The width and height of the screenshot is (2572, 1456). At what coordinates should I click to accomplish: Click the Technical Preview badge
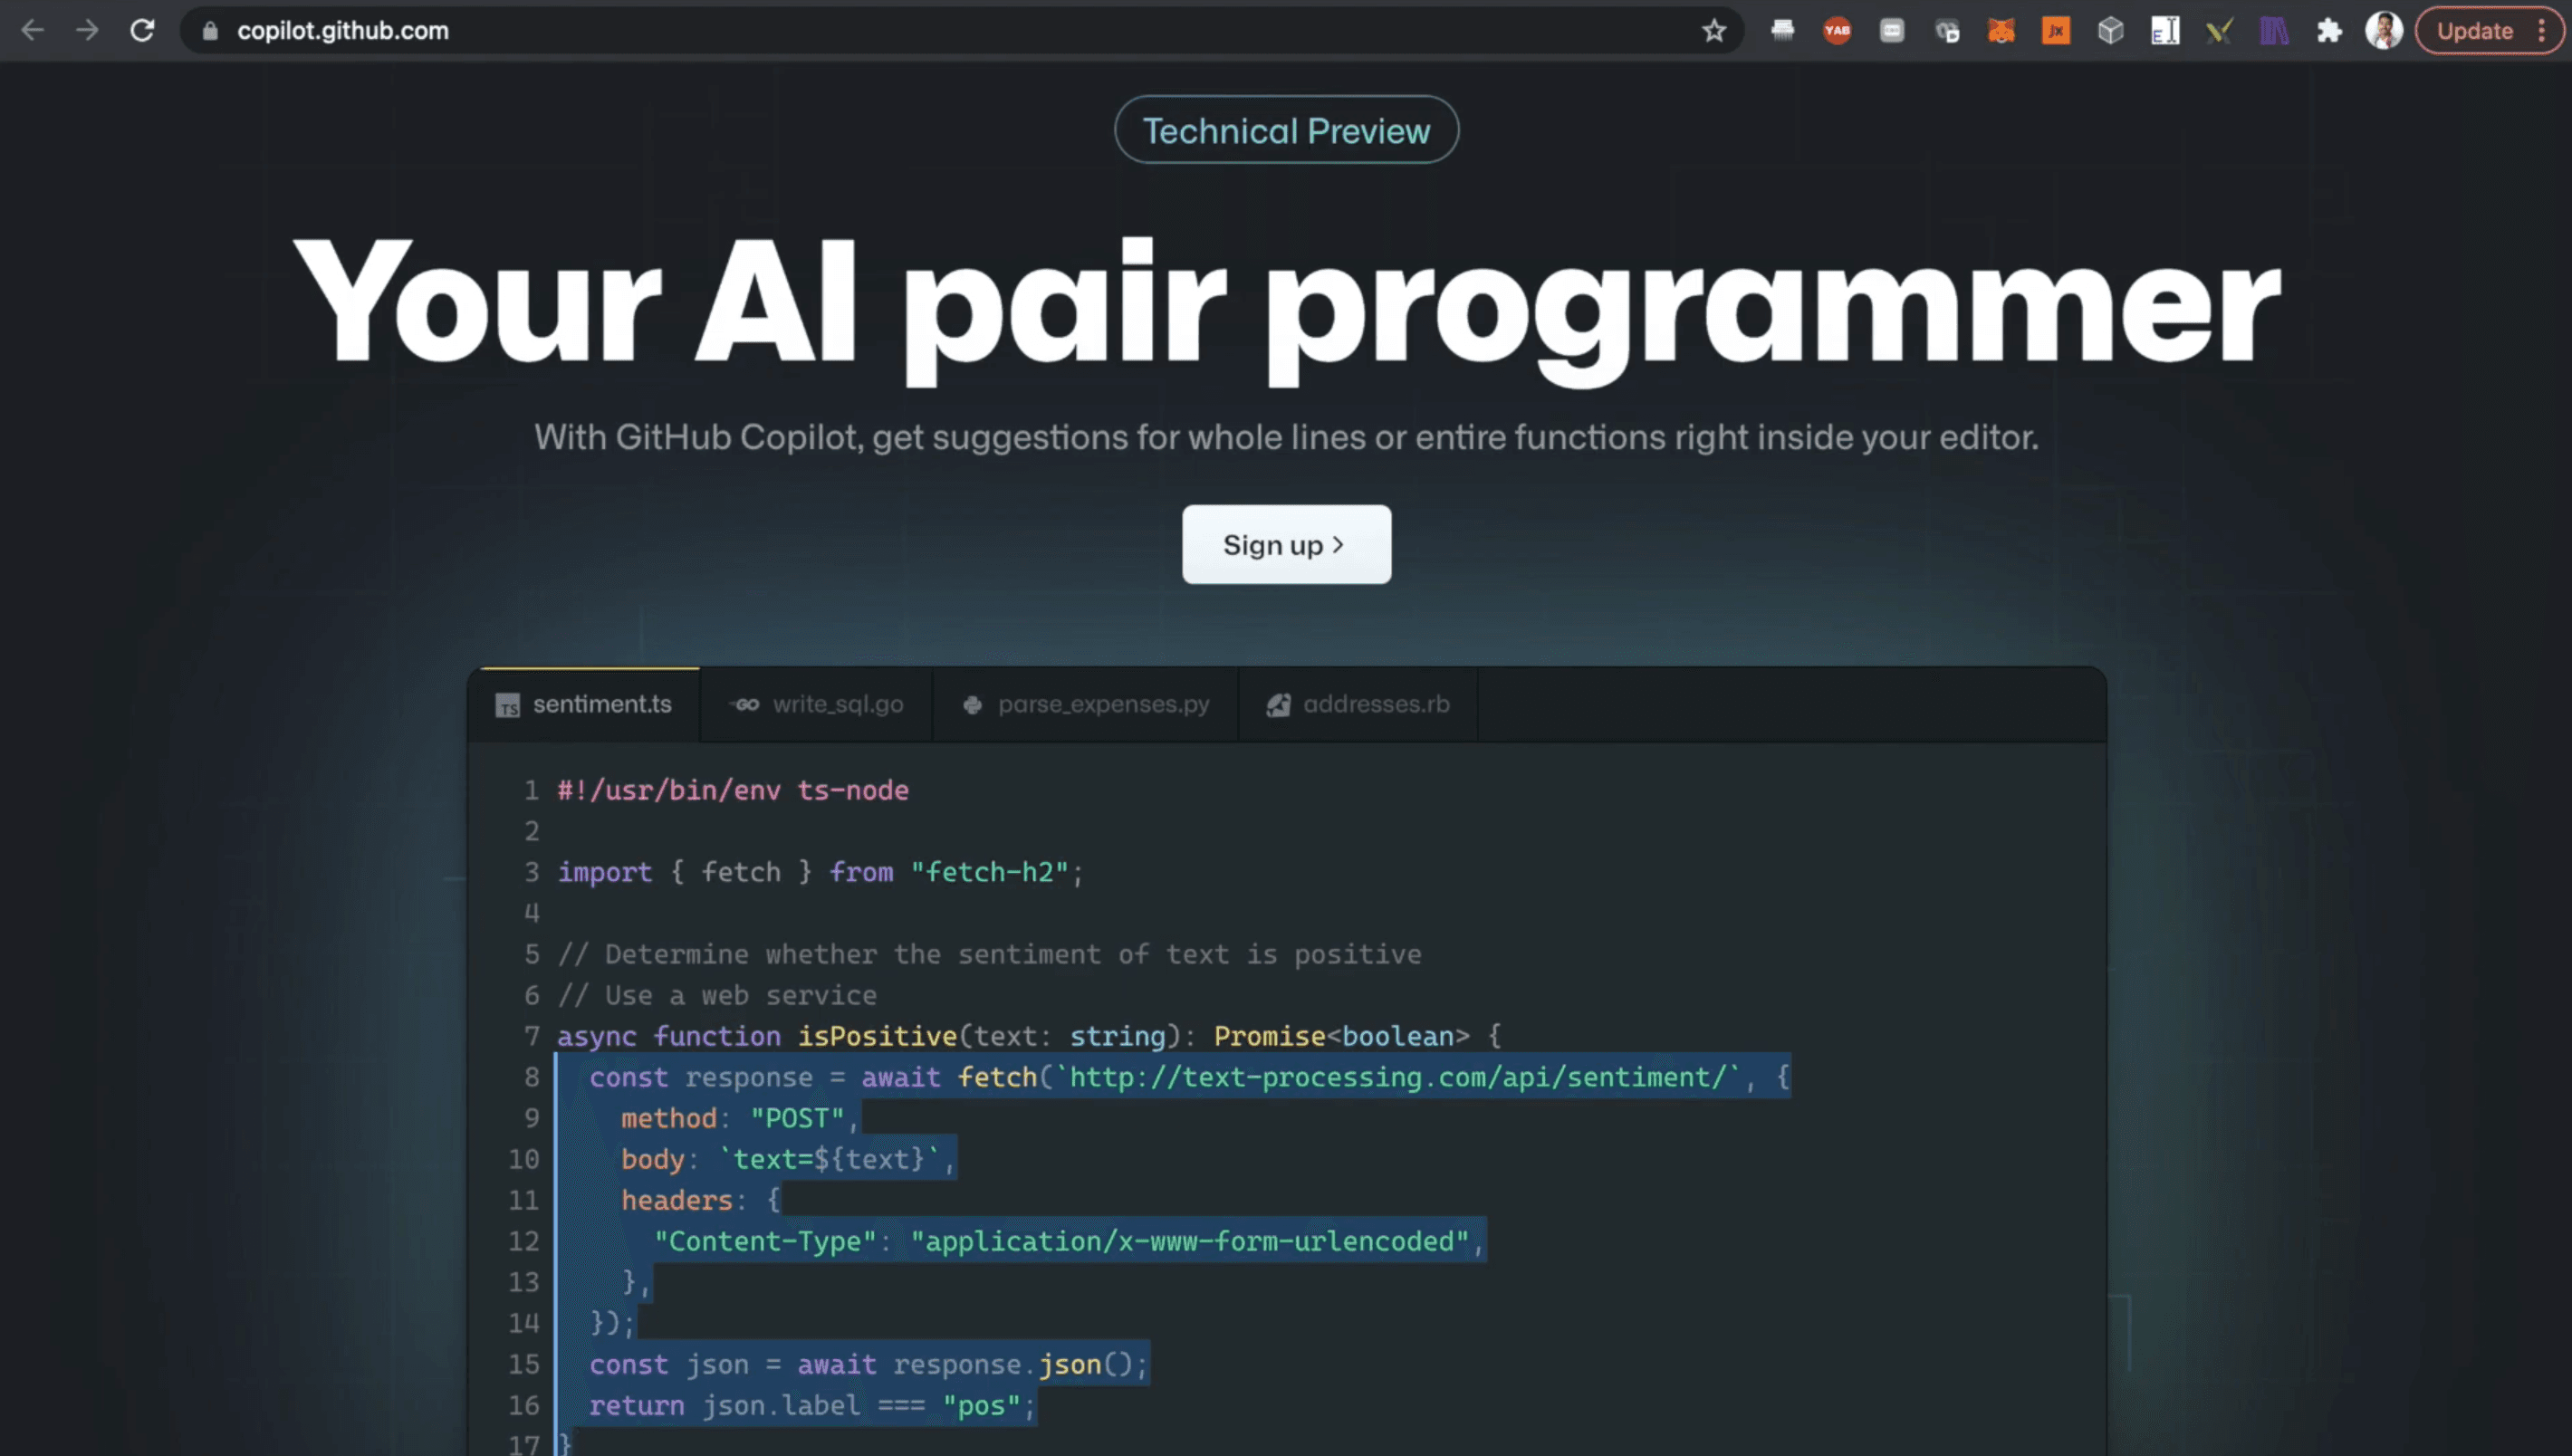pyautogui.click(x=1286, y=130)
